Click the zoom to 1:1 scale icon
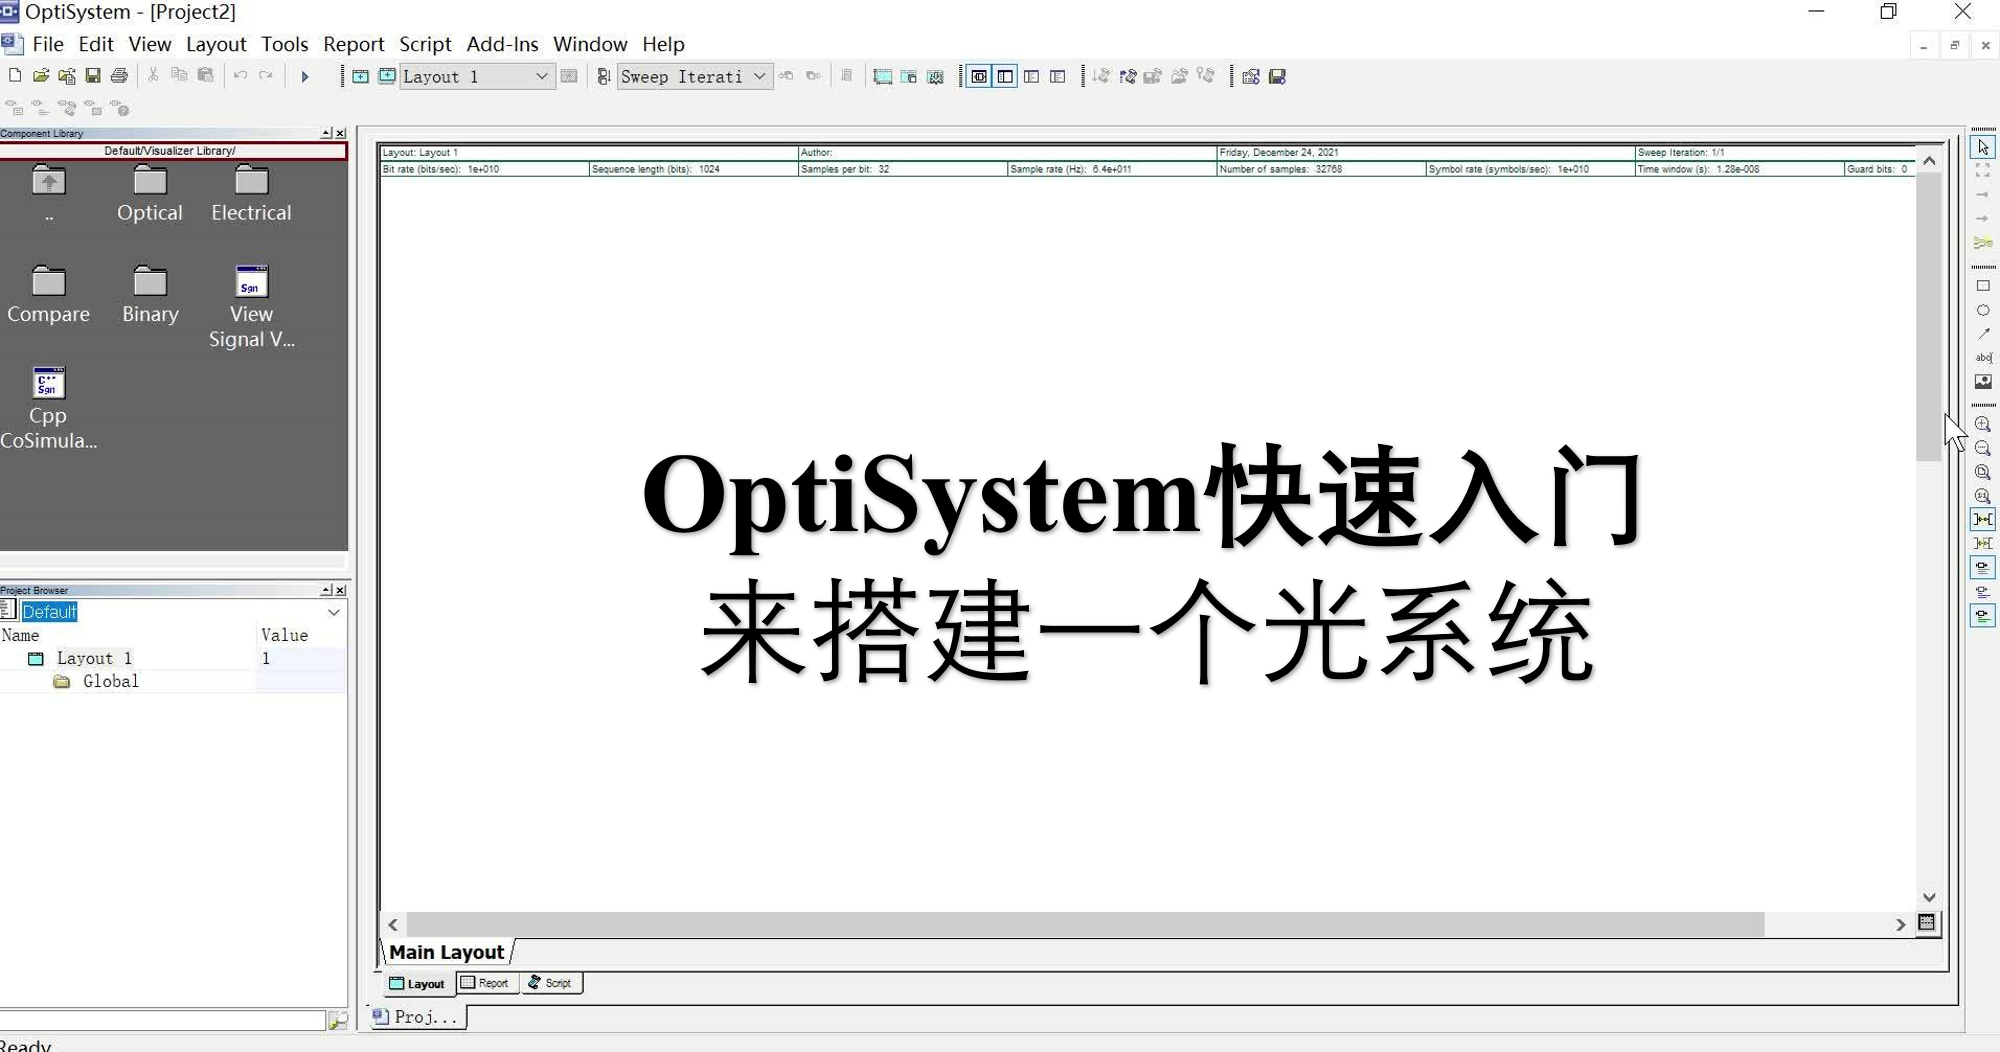Screen dimensions: 2000x1052 click(x=1983, y=496)
